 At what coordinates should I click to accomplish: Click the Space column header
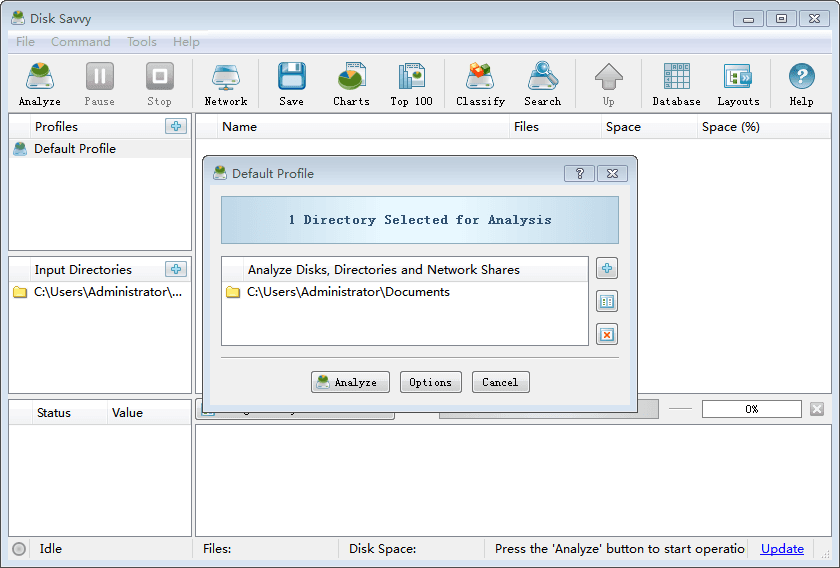coord(649,126)
